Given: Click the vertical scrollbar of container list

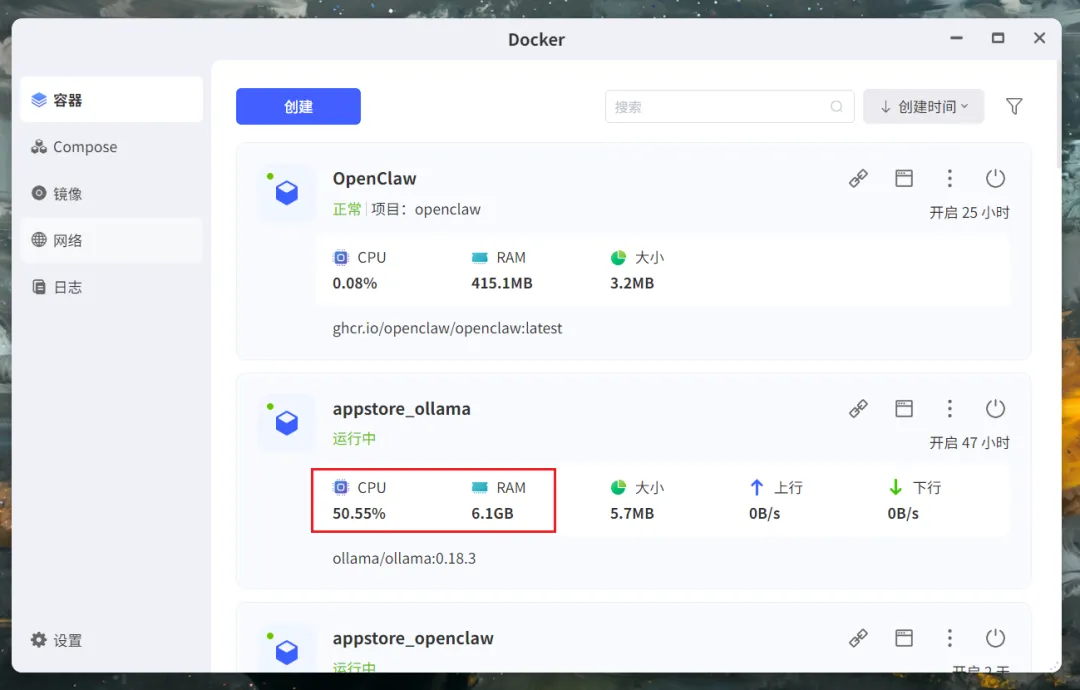Looking at the screenshot, I should click(x=1059, y=114).
